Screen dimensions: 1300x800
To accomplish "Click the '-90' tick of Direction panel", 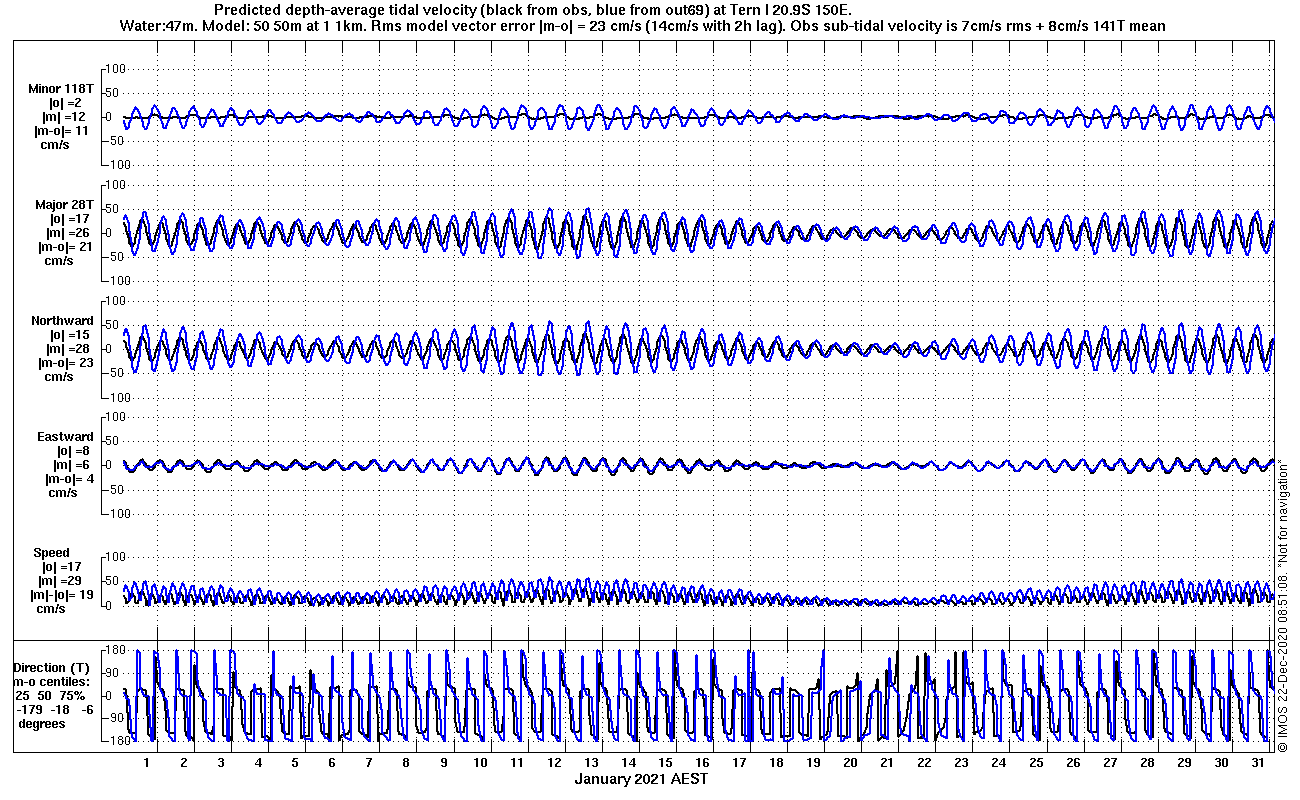I will pos(114,718).
